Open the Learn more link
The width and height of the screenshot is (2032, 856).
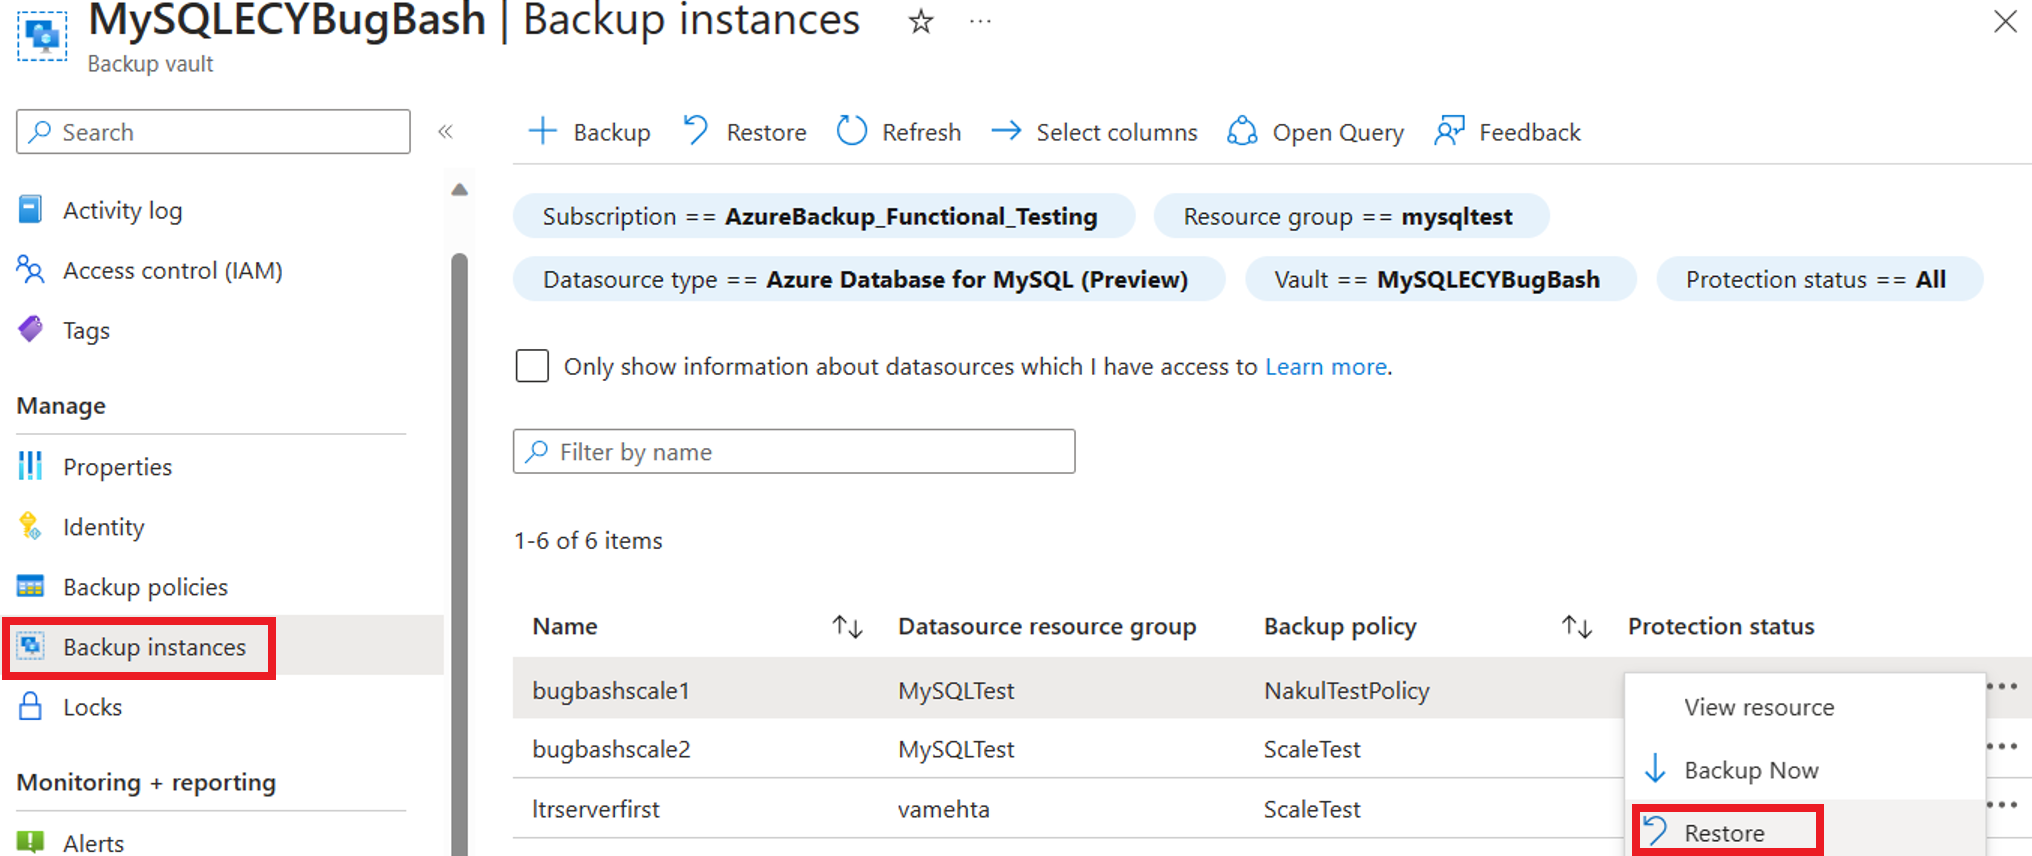tap(1326, 367)
